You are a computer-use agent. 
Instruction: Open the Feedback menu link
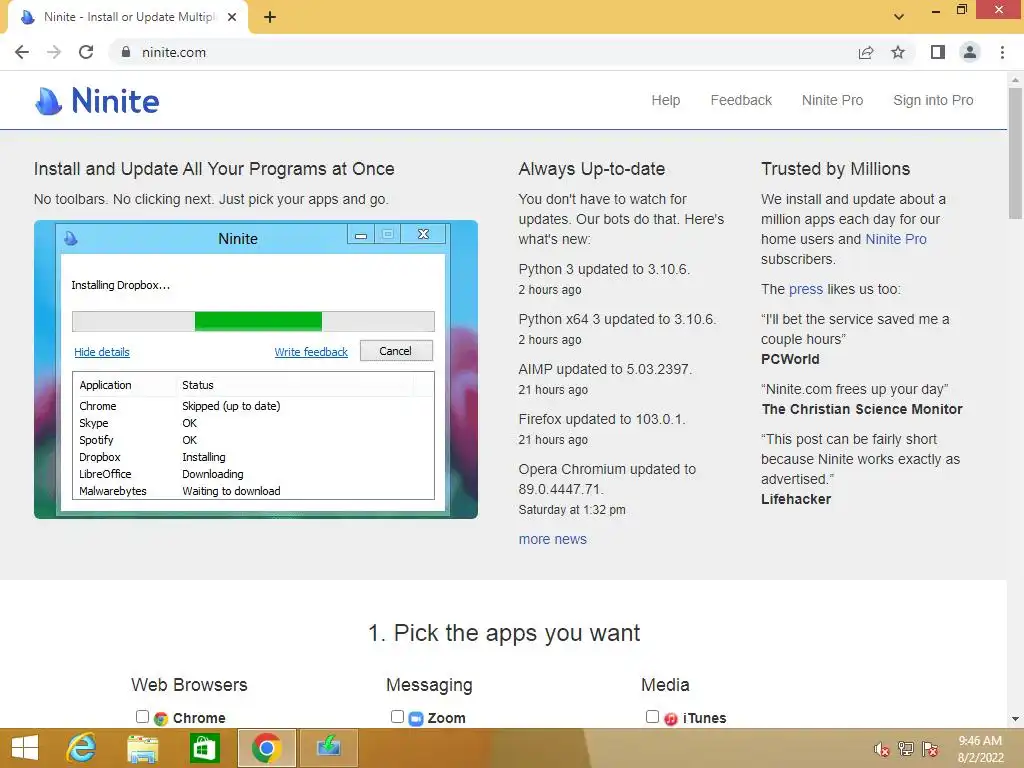[741, 101]
